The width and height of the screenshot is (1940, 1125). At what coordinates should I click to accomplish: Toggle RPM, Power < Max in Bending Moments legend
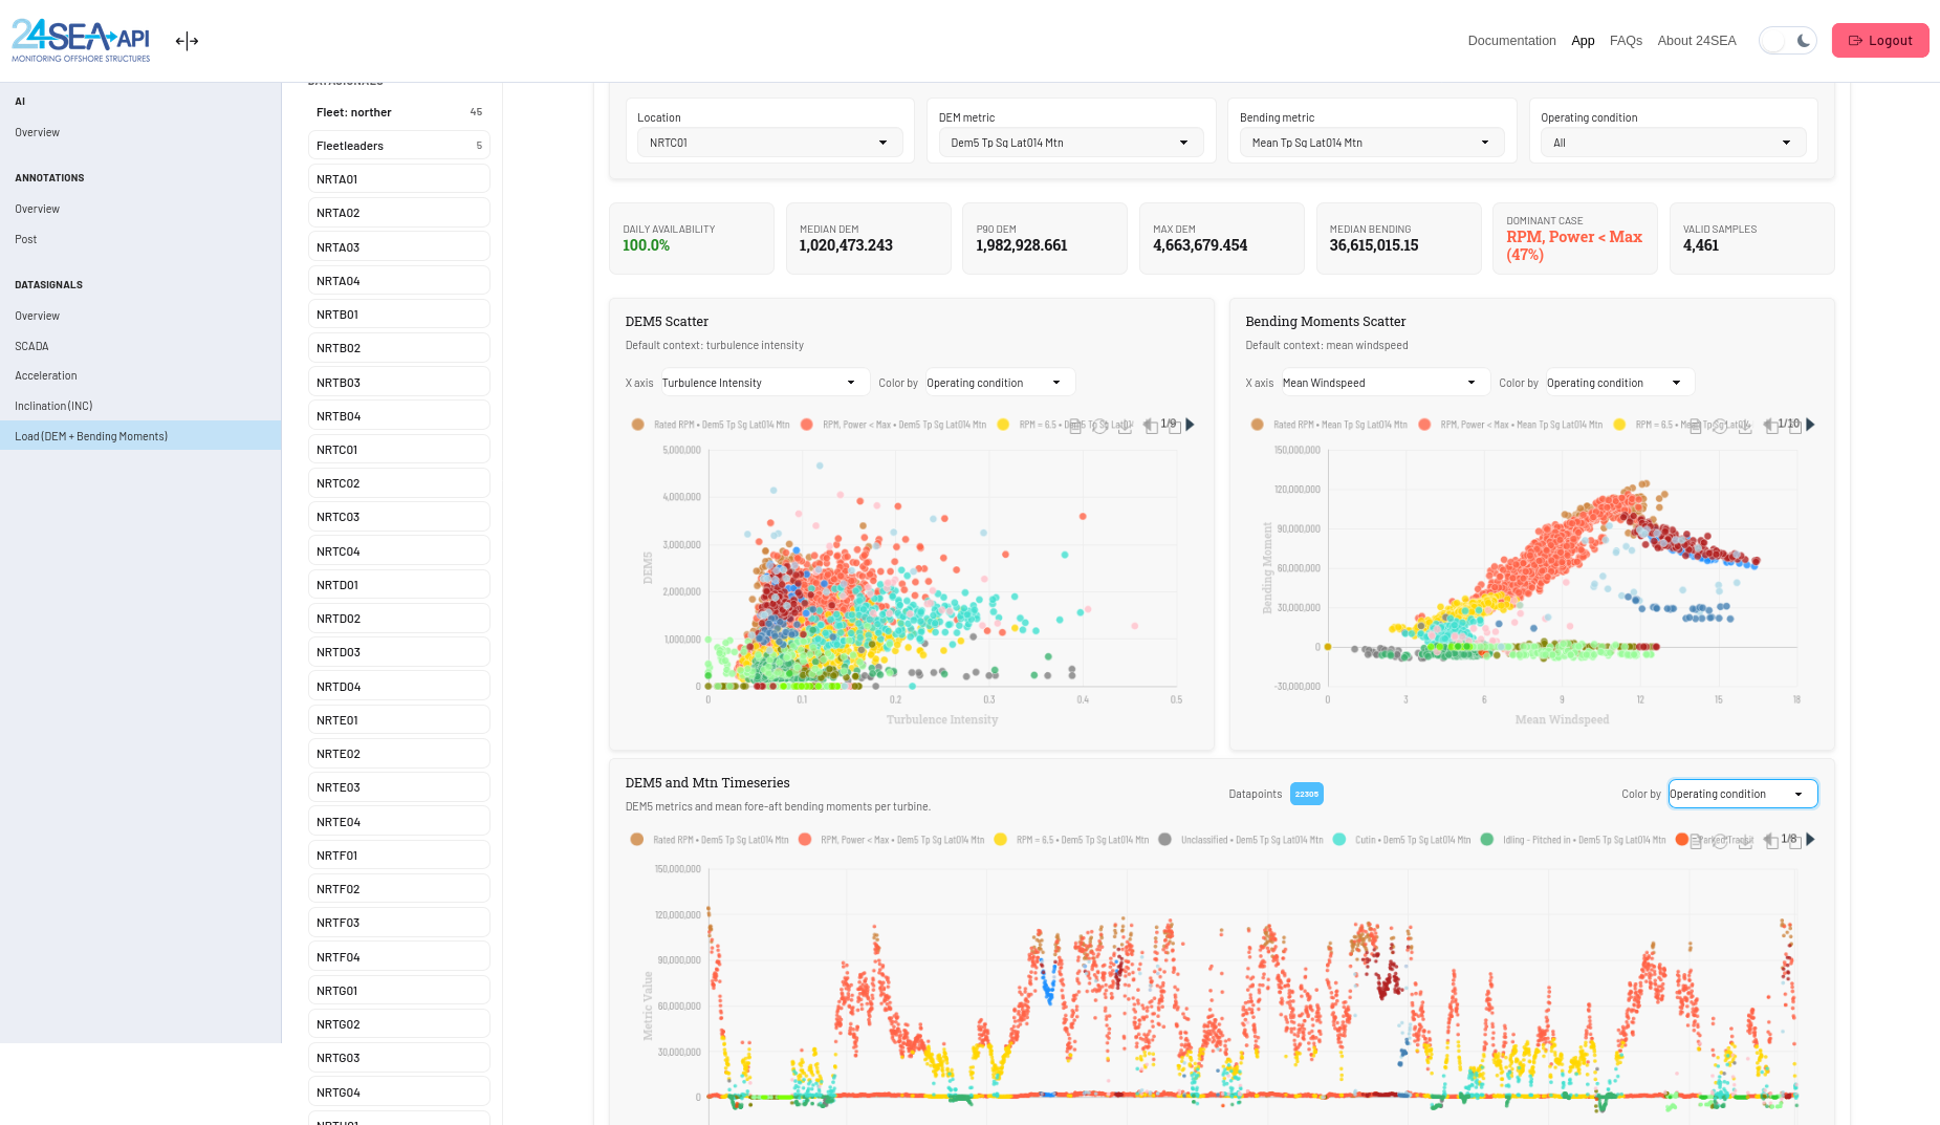coord(1509,424)
